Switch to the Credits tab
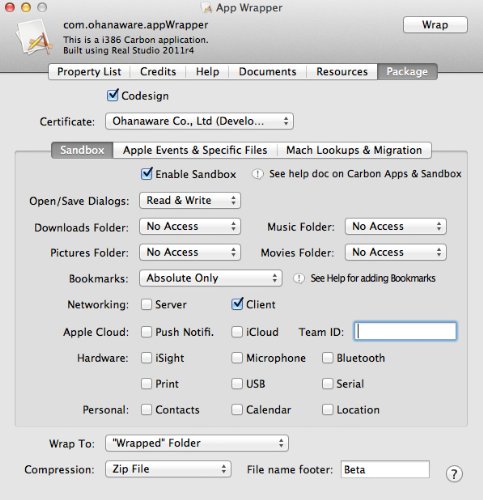Viewport: 483px width, 500px height. point(158,72)
